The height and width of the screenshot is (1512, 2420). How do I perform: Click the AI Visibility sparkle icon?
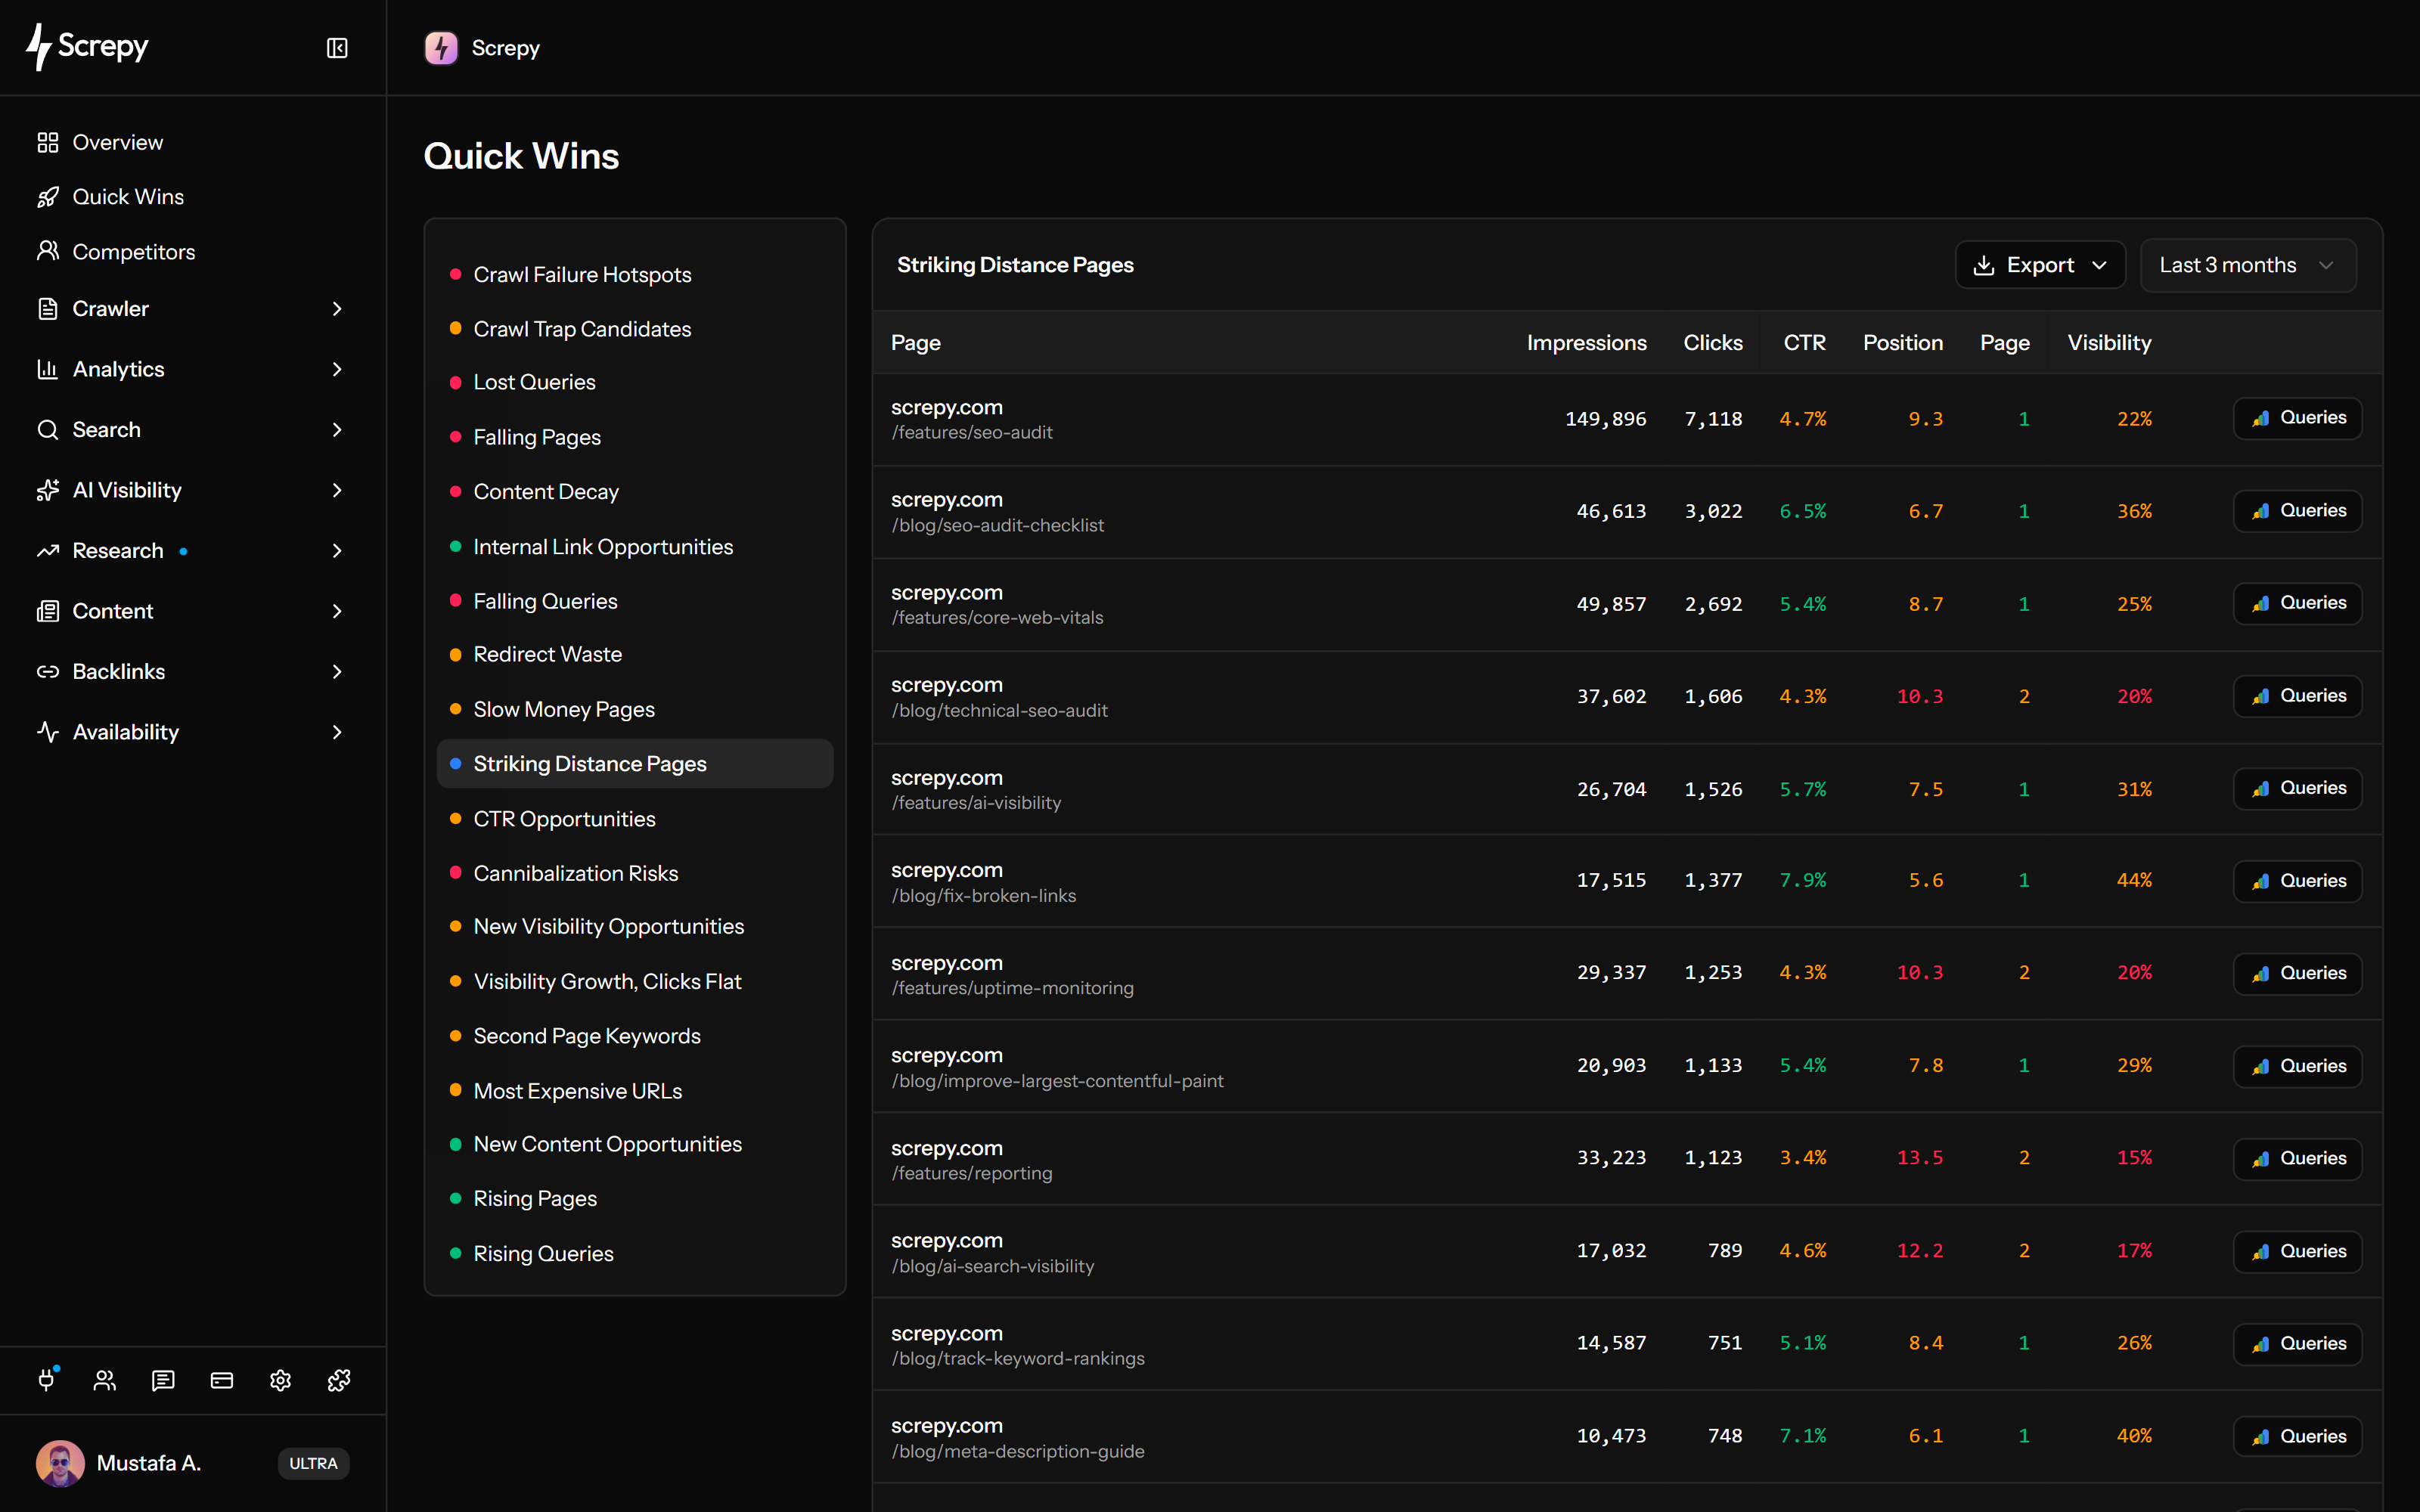click(48, 490)
